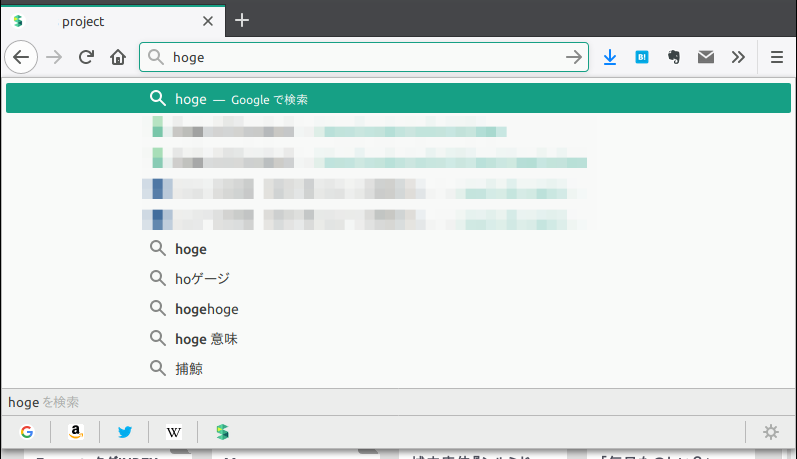Open the Downloads toolbar icon
This screenshot has width=797, height=459.
tap(610, 57)
